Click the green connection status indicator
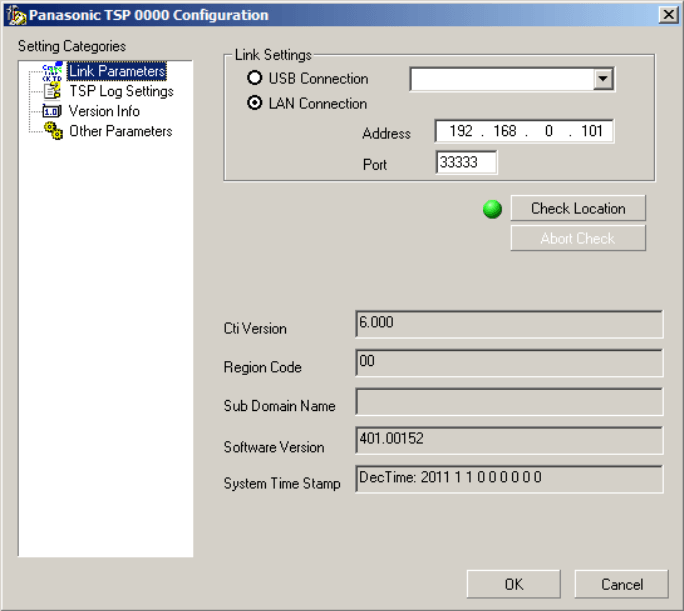Viewport: 684px width, 611px height. 492,209
